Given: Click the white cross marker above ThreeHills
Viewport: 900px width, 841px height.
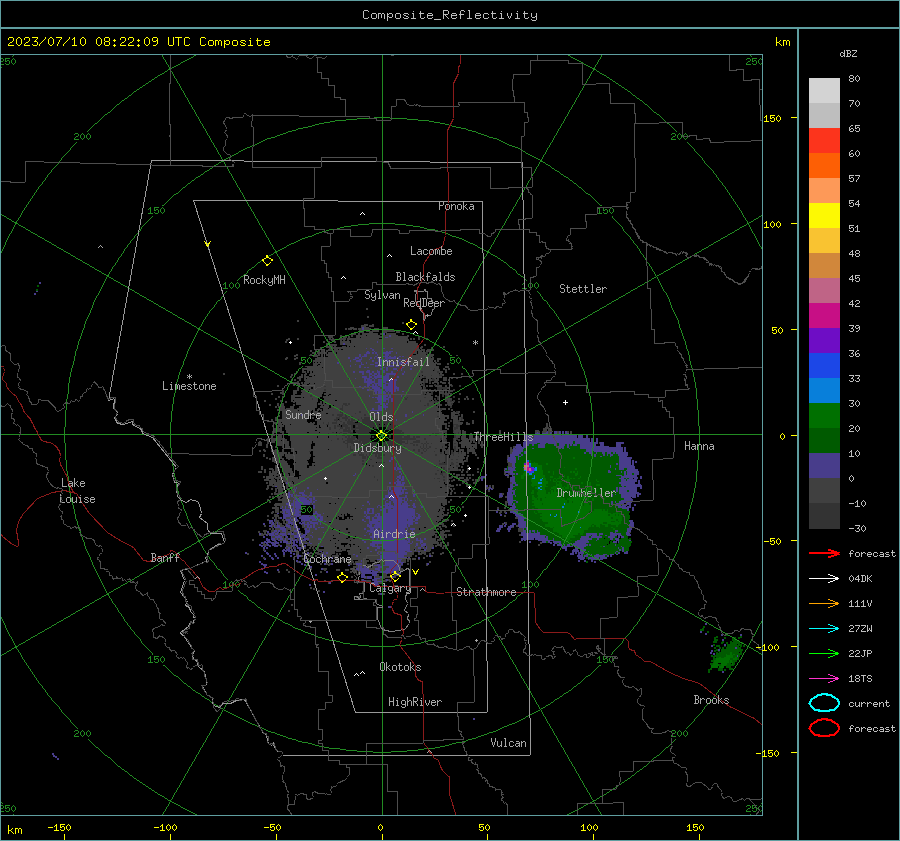Looking at the screenshot, I should [565, 402].
